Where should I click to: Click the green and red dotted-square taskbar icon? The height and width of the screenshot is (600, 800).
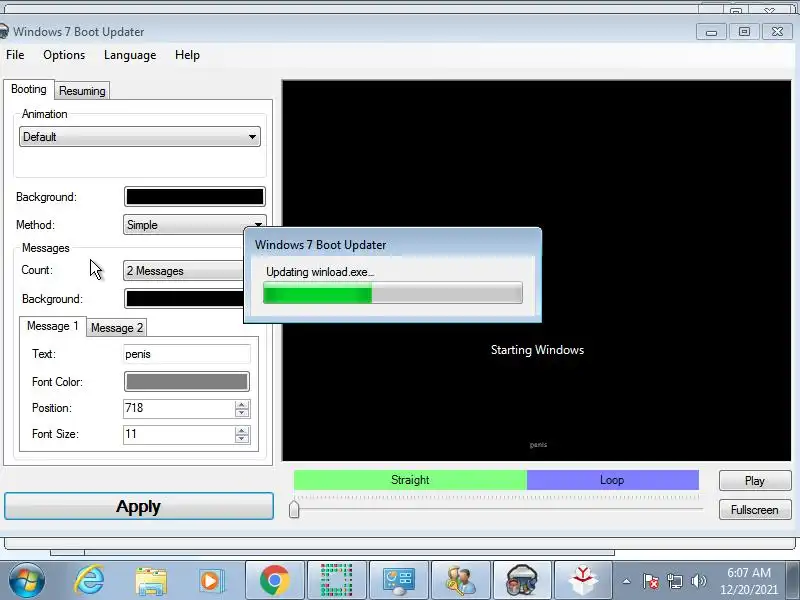click(336, 581)
